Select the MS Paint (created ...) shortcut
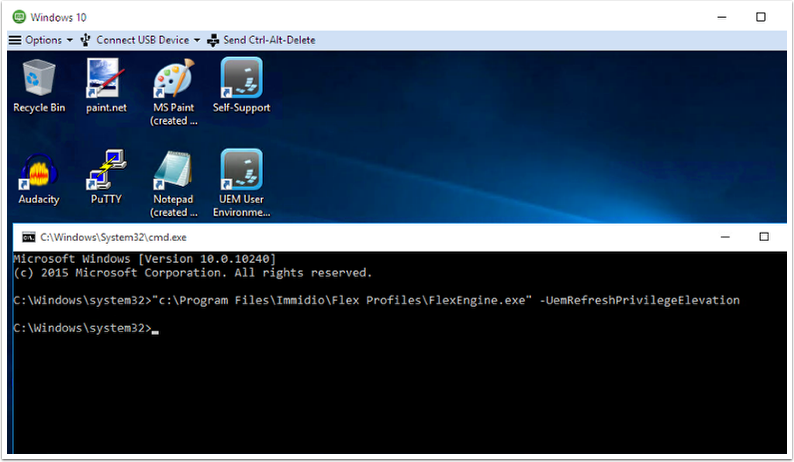794x462 pixels. (x=174, y=92)
